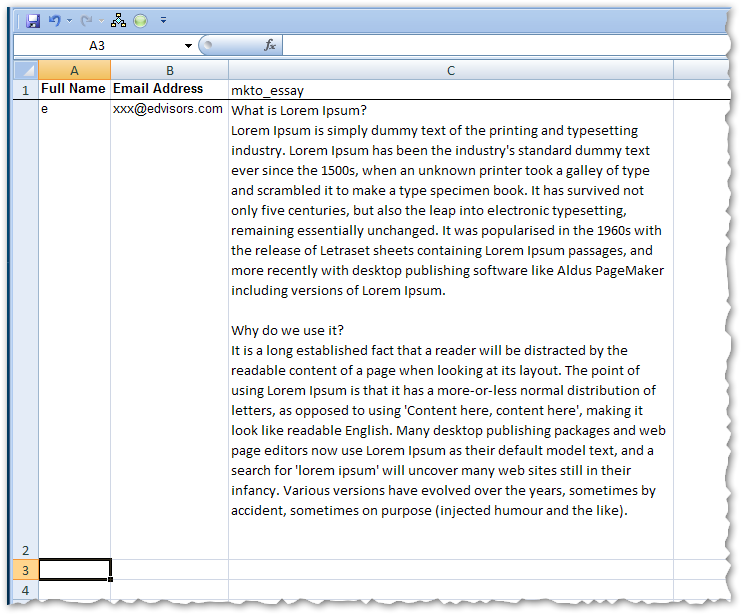Select row 2 header
743x616 pixels.
click(x=26, y=329)
